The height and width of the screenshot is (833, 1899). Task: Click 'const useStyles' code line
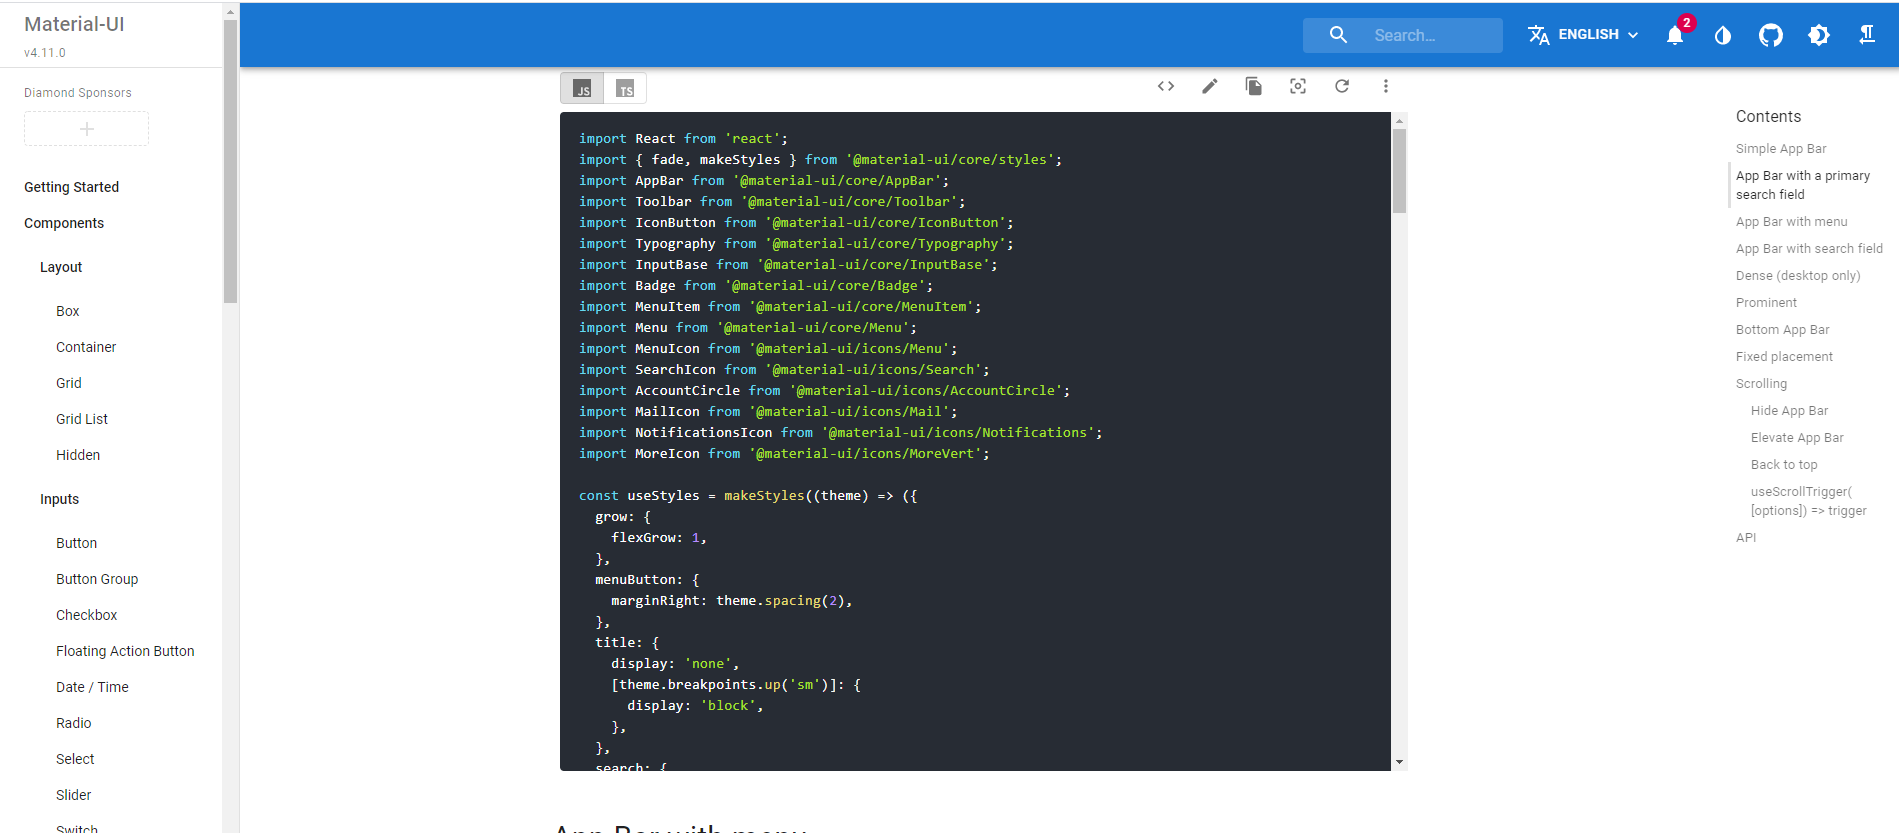click(748, 496)
